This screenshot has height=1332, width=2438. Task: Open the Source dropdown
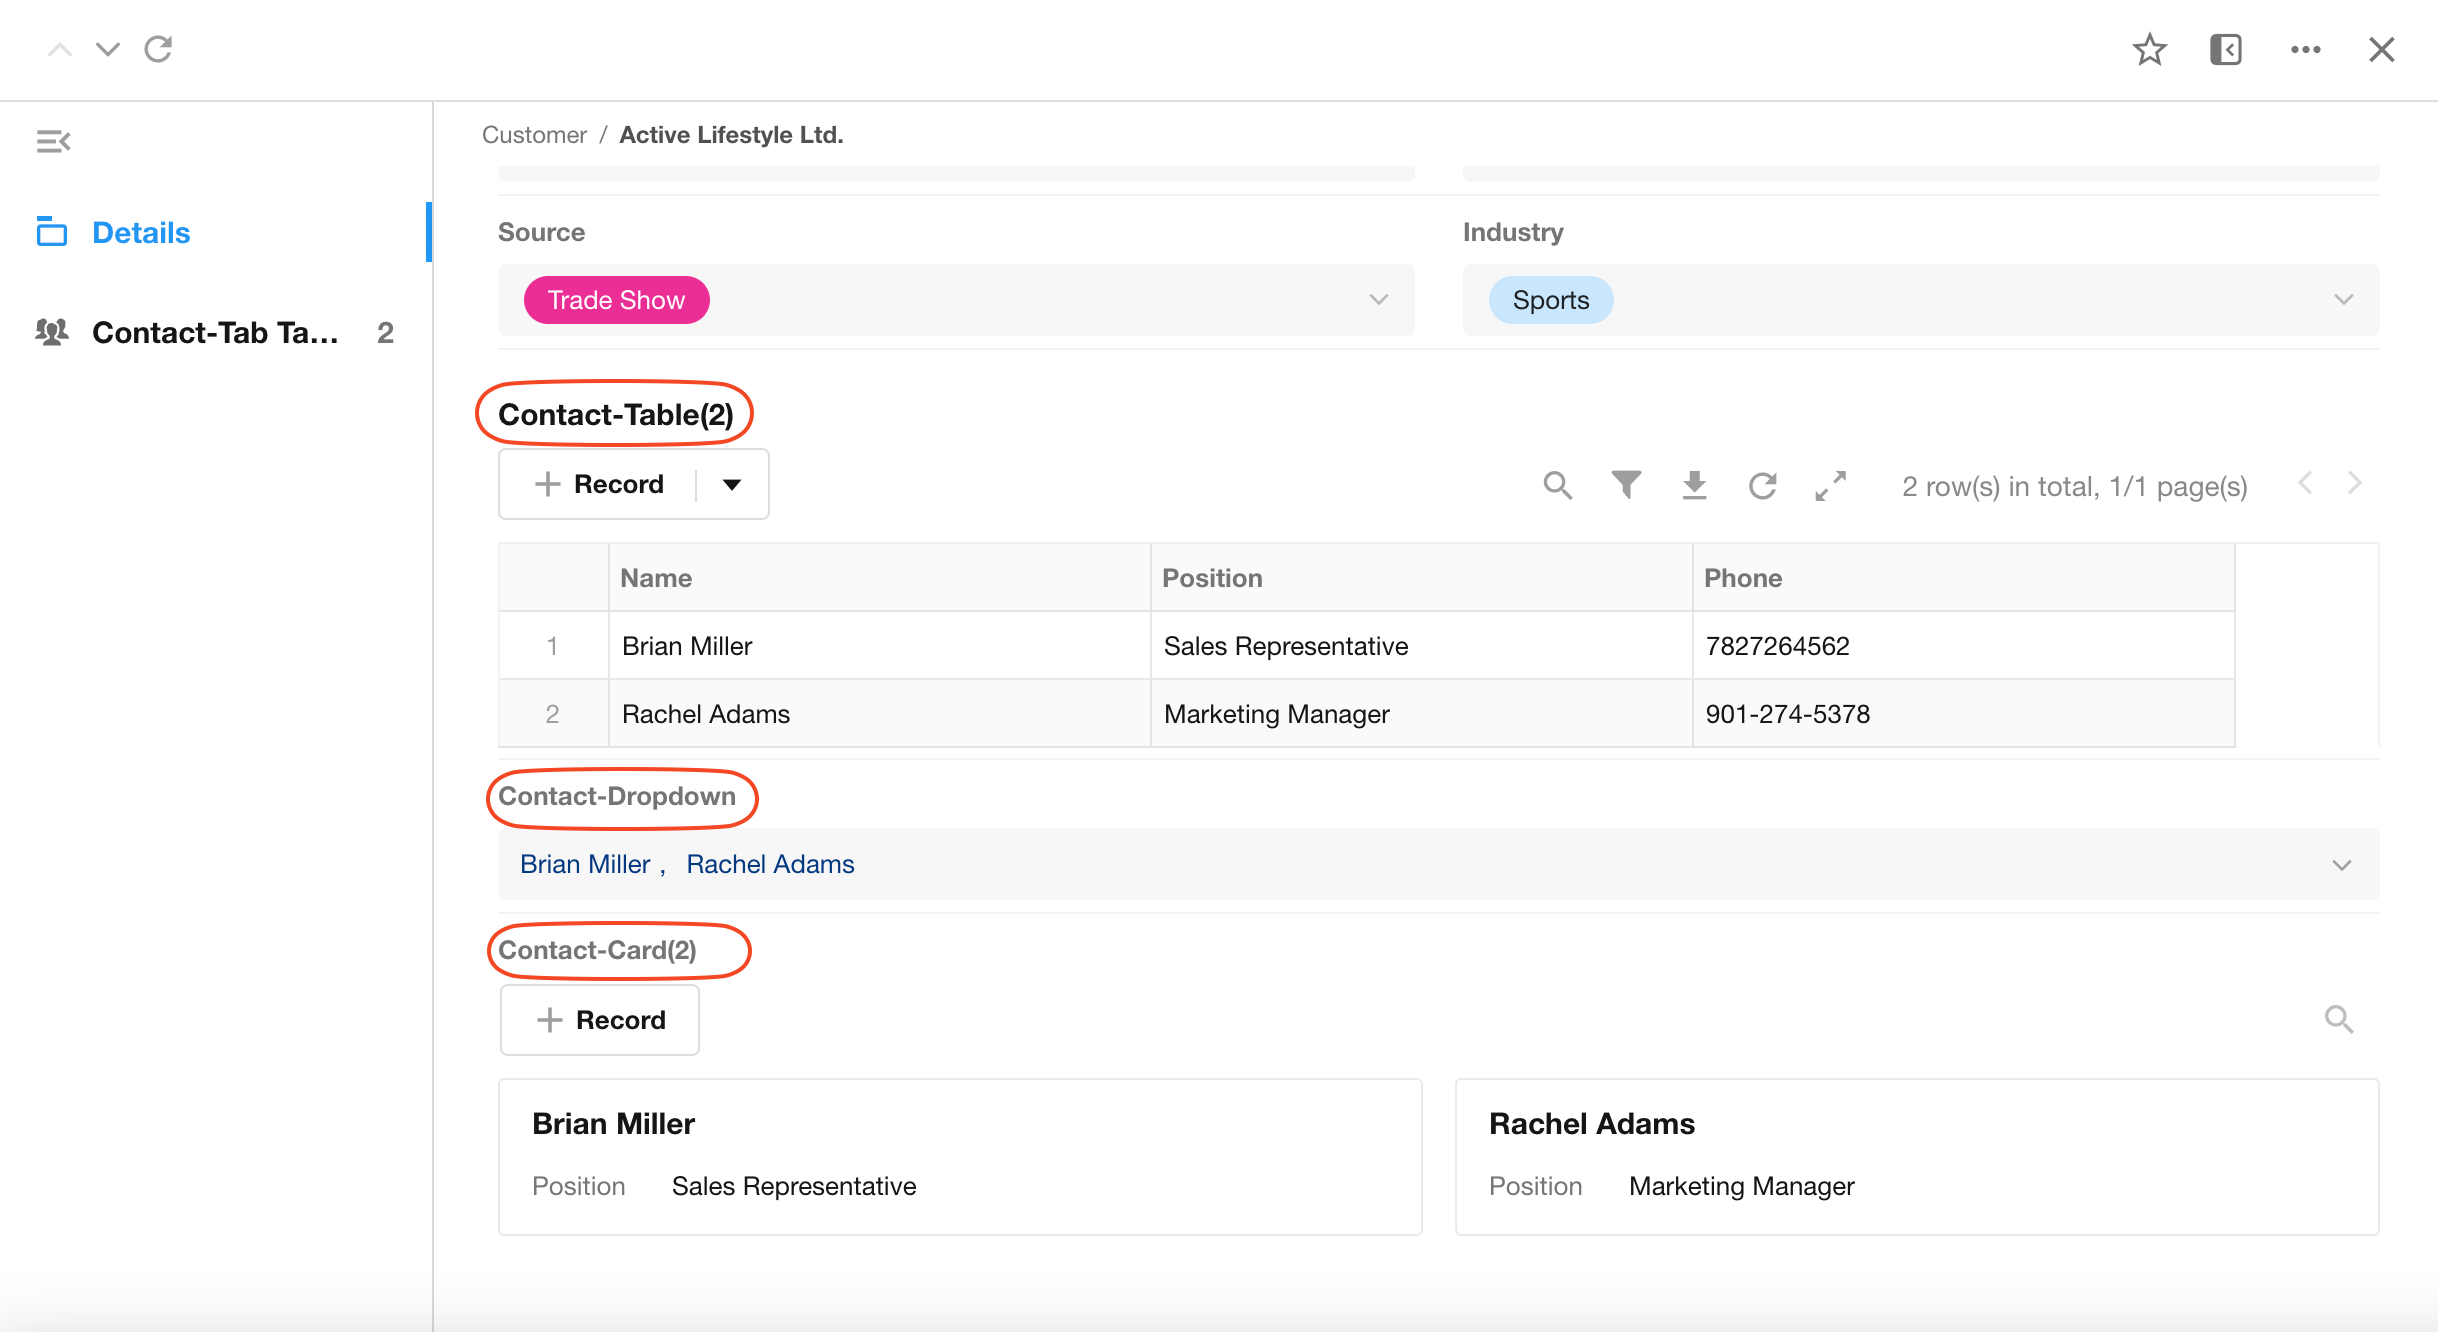pos(1379,300)
